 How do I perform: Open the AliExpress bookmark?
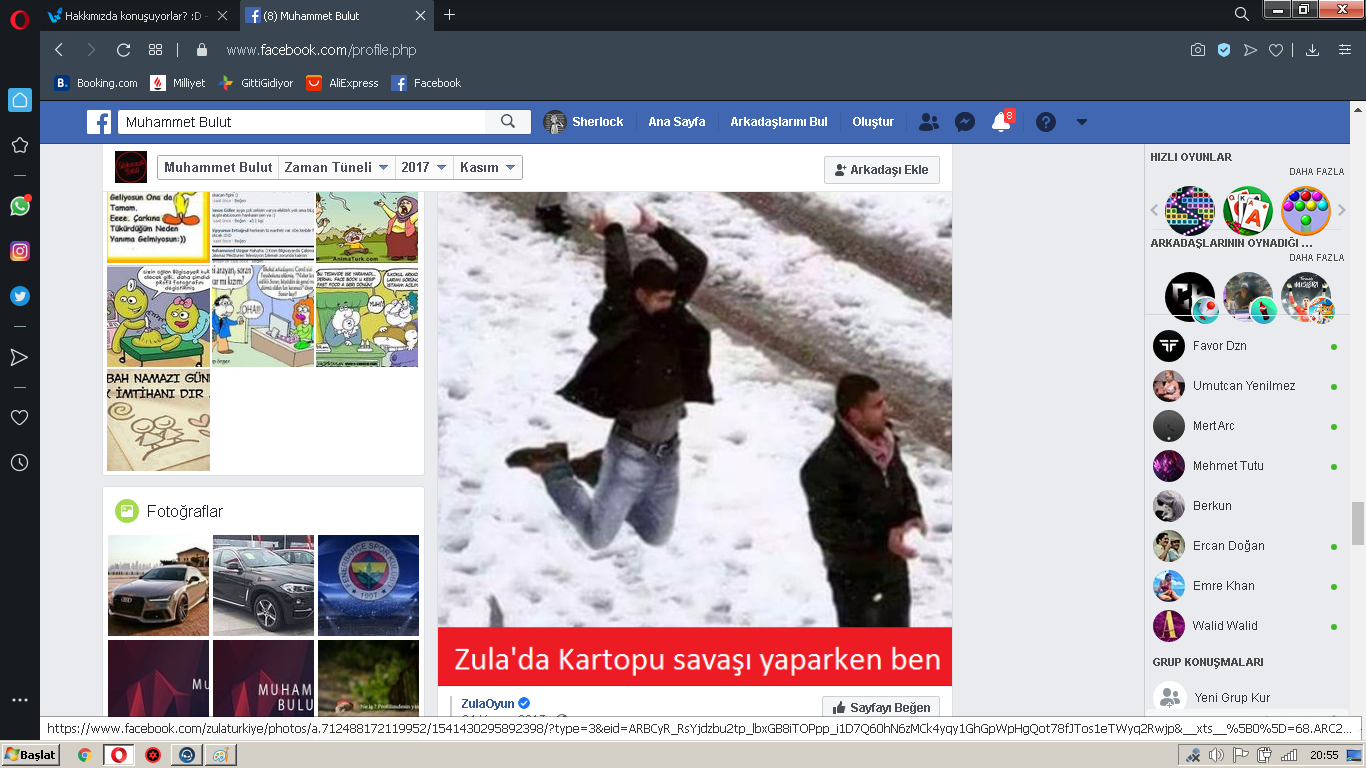click(343, 83)
